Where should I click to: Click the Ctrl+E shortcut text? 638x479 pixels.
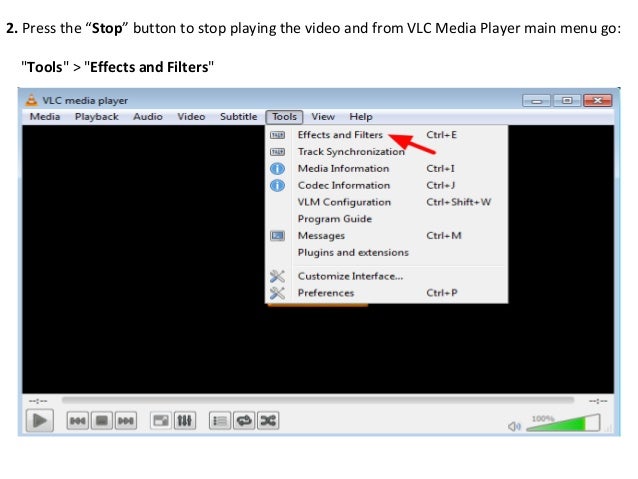tap(441, 135)
